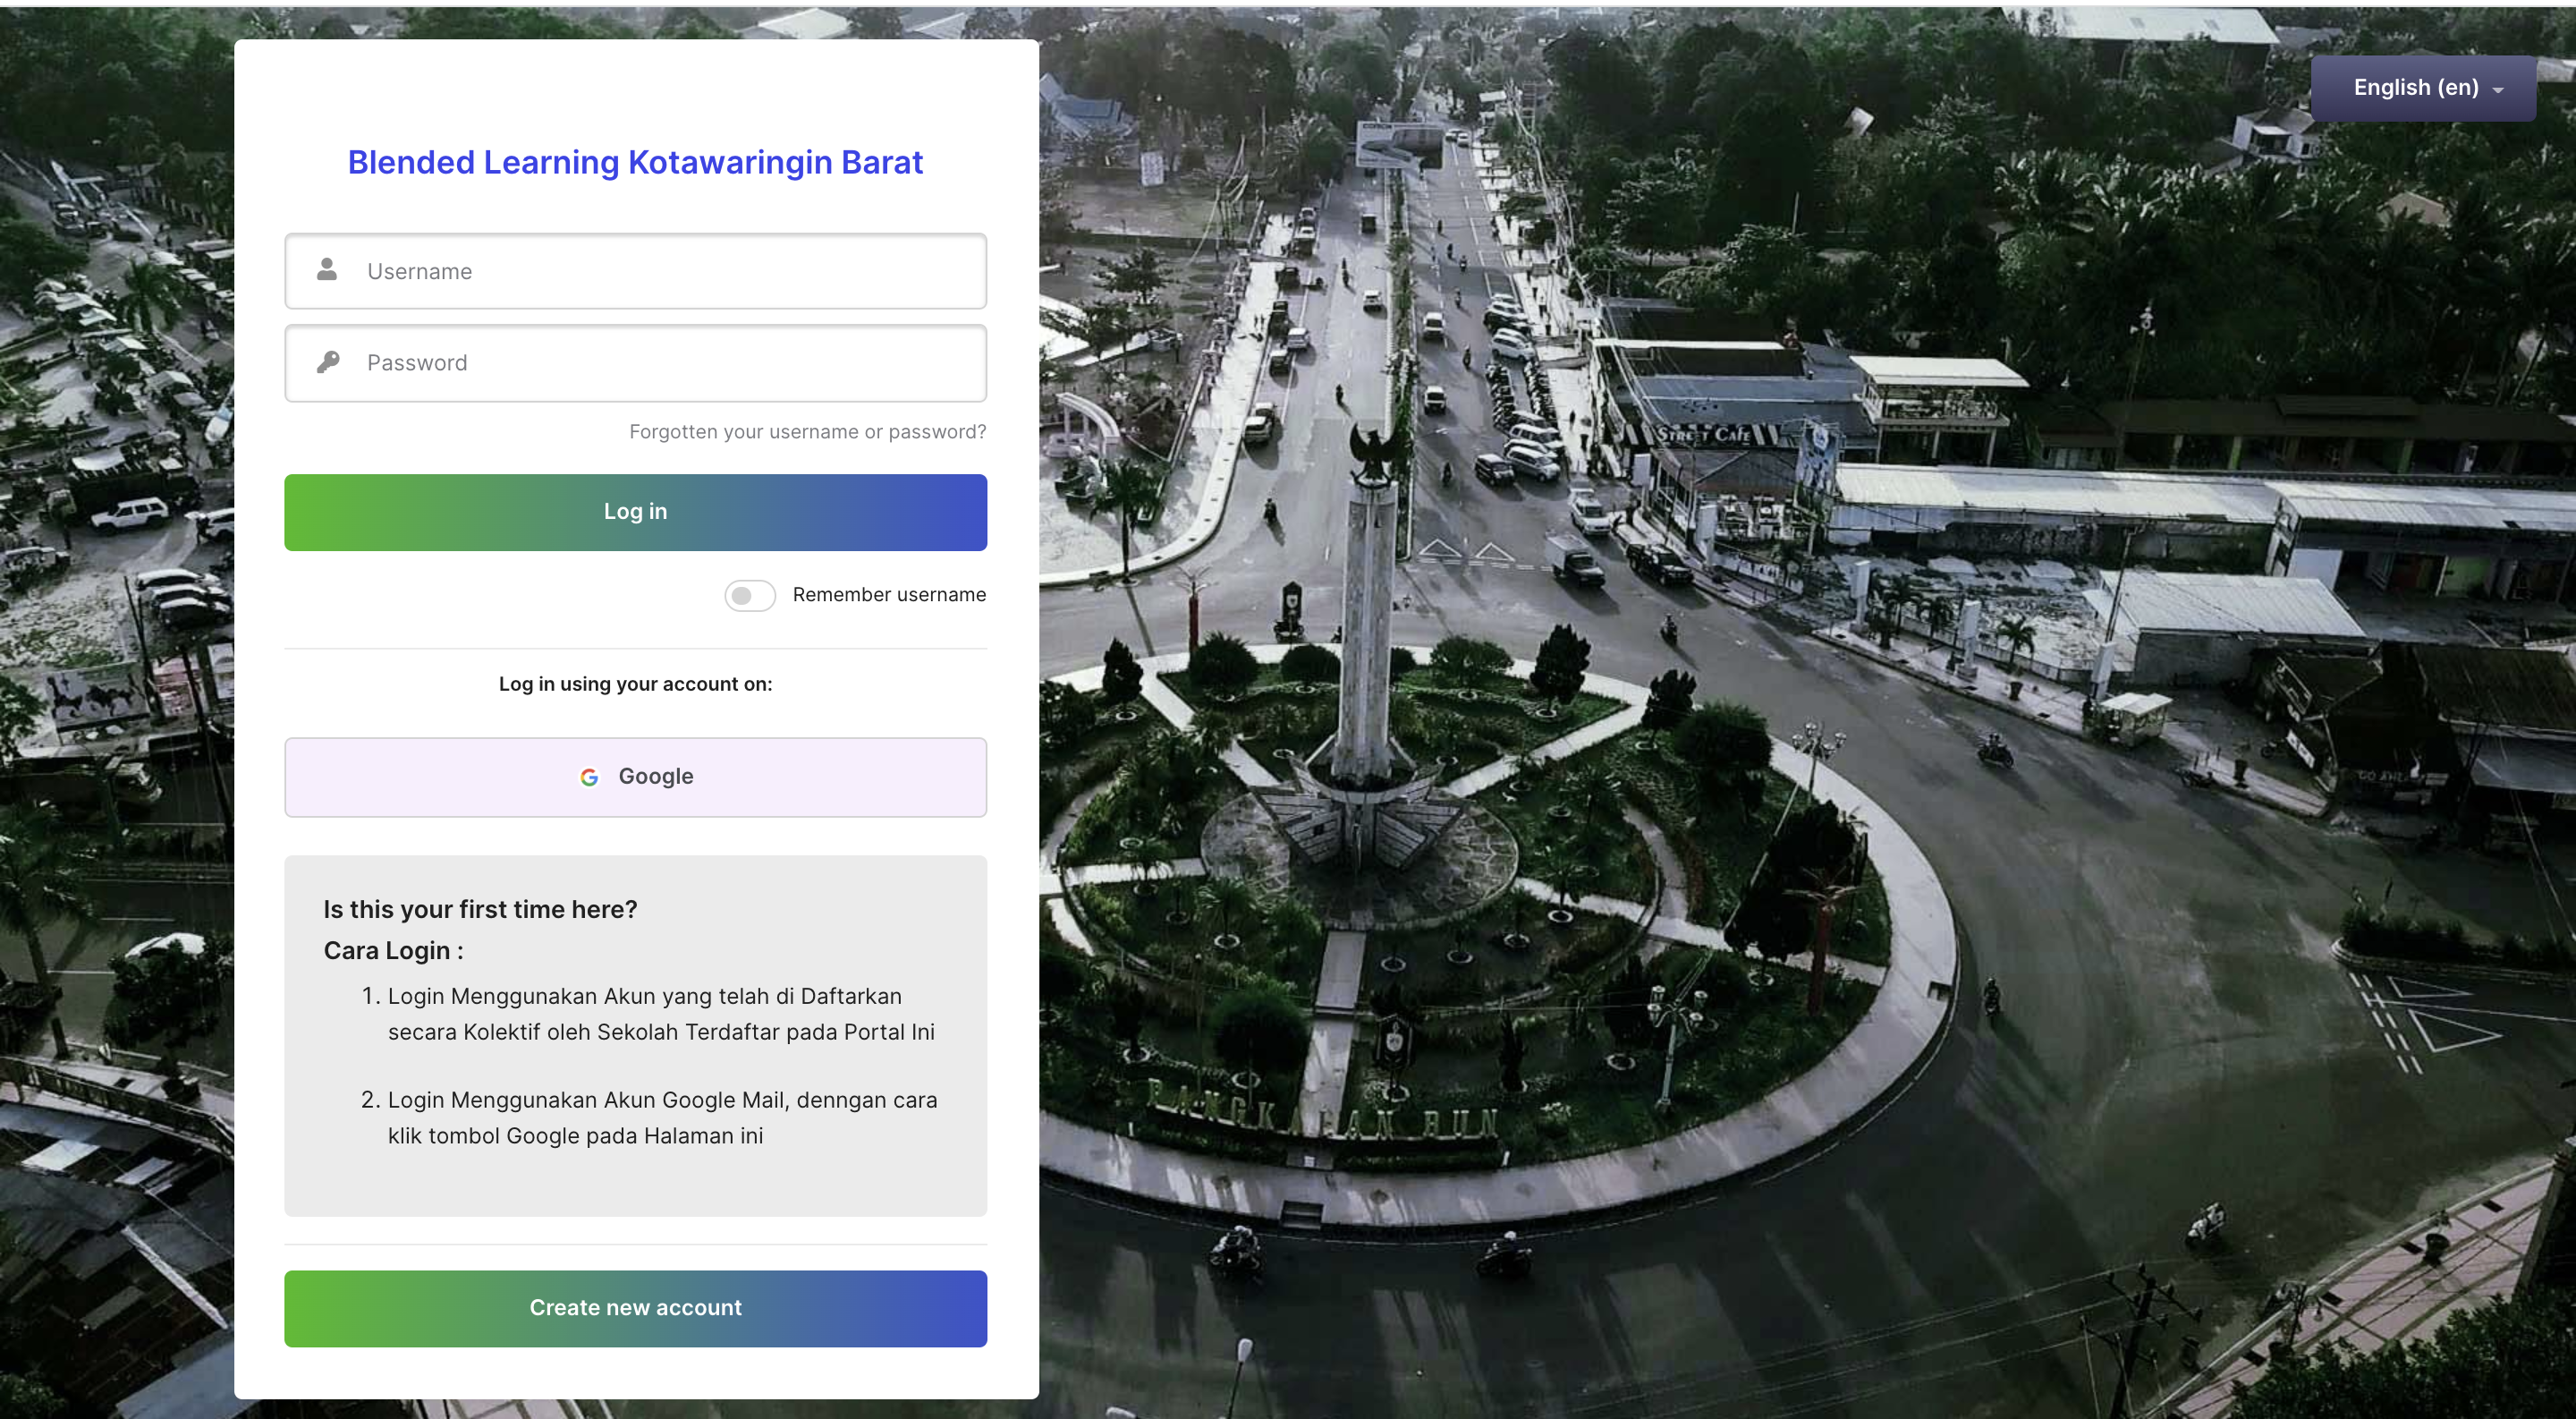The image size is (2576, 1419).
Task: Click the caret arrow beside English (en)
Action: point(2498,90)
